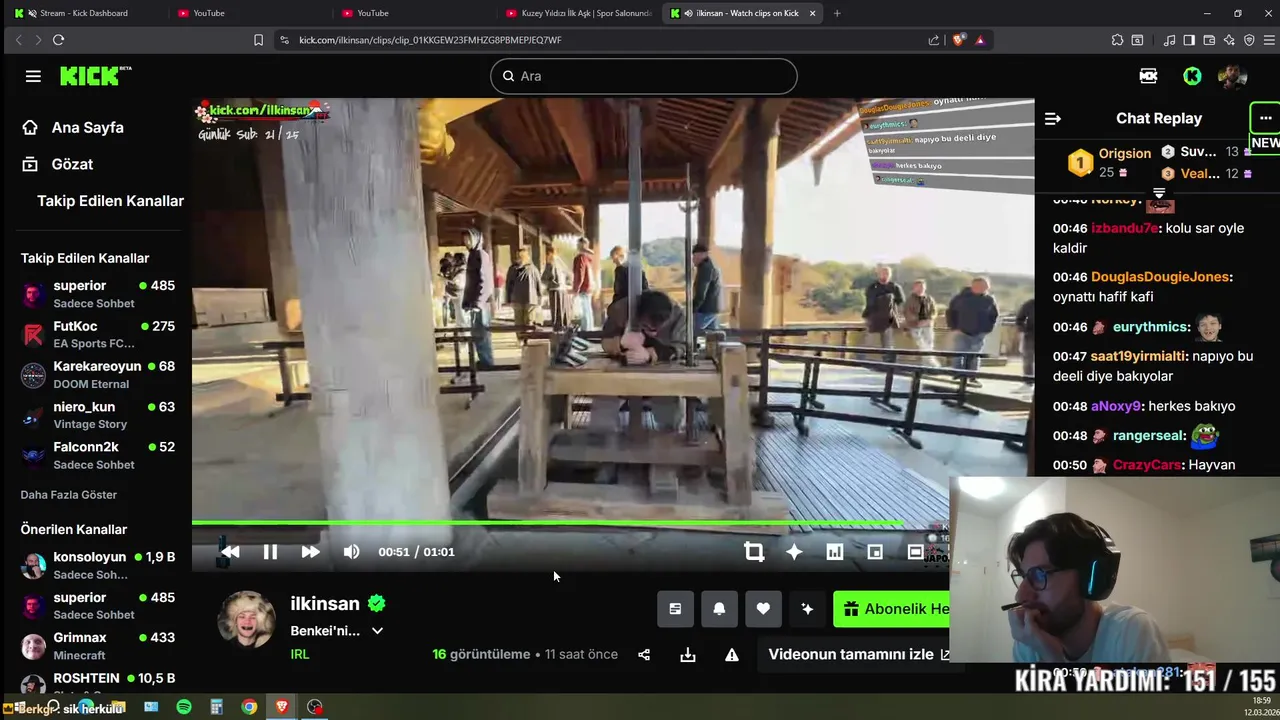Expand list with Daha Fazla Göster
Screen dimensions: 1280x720
69,495
